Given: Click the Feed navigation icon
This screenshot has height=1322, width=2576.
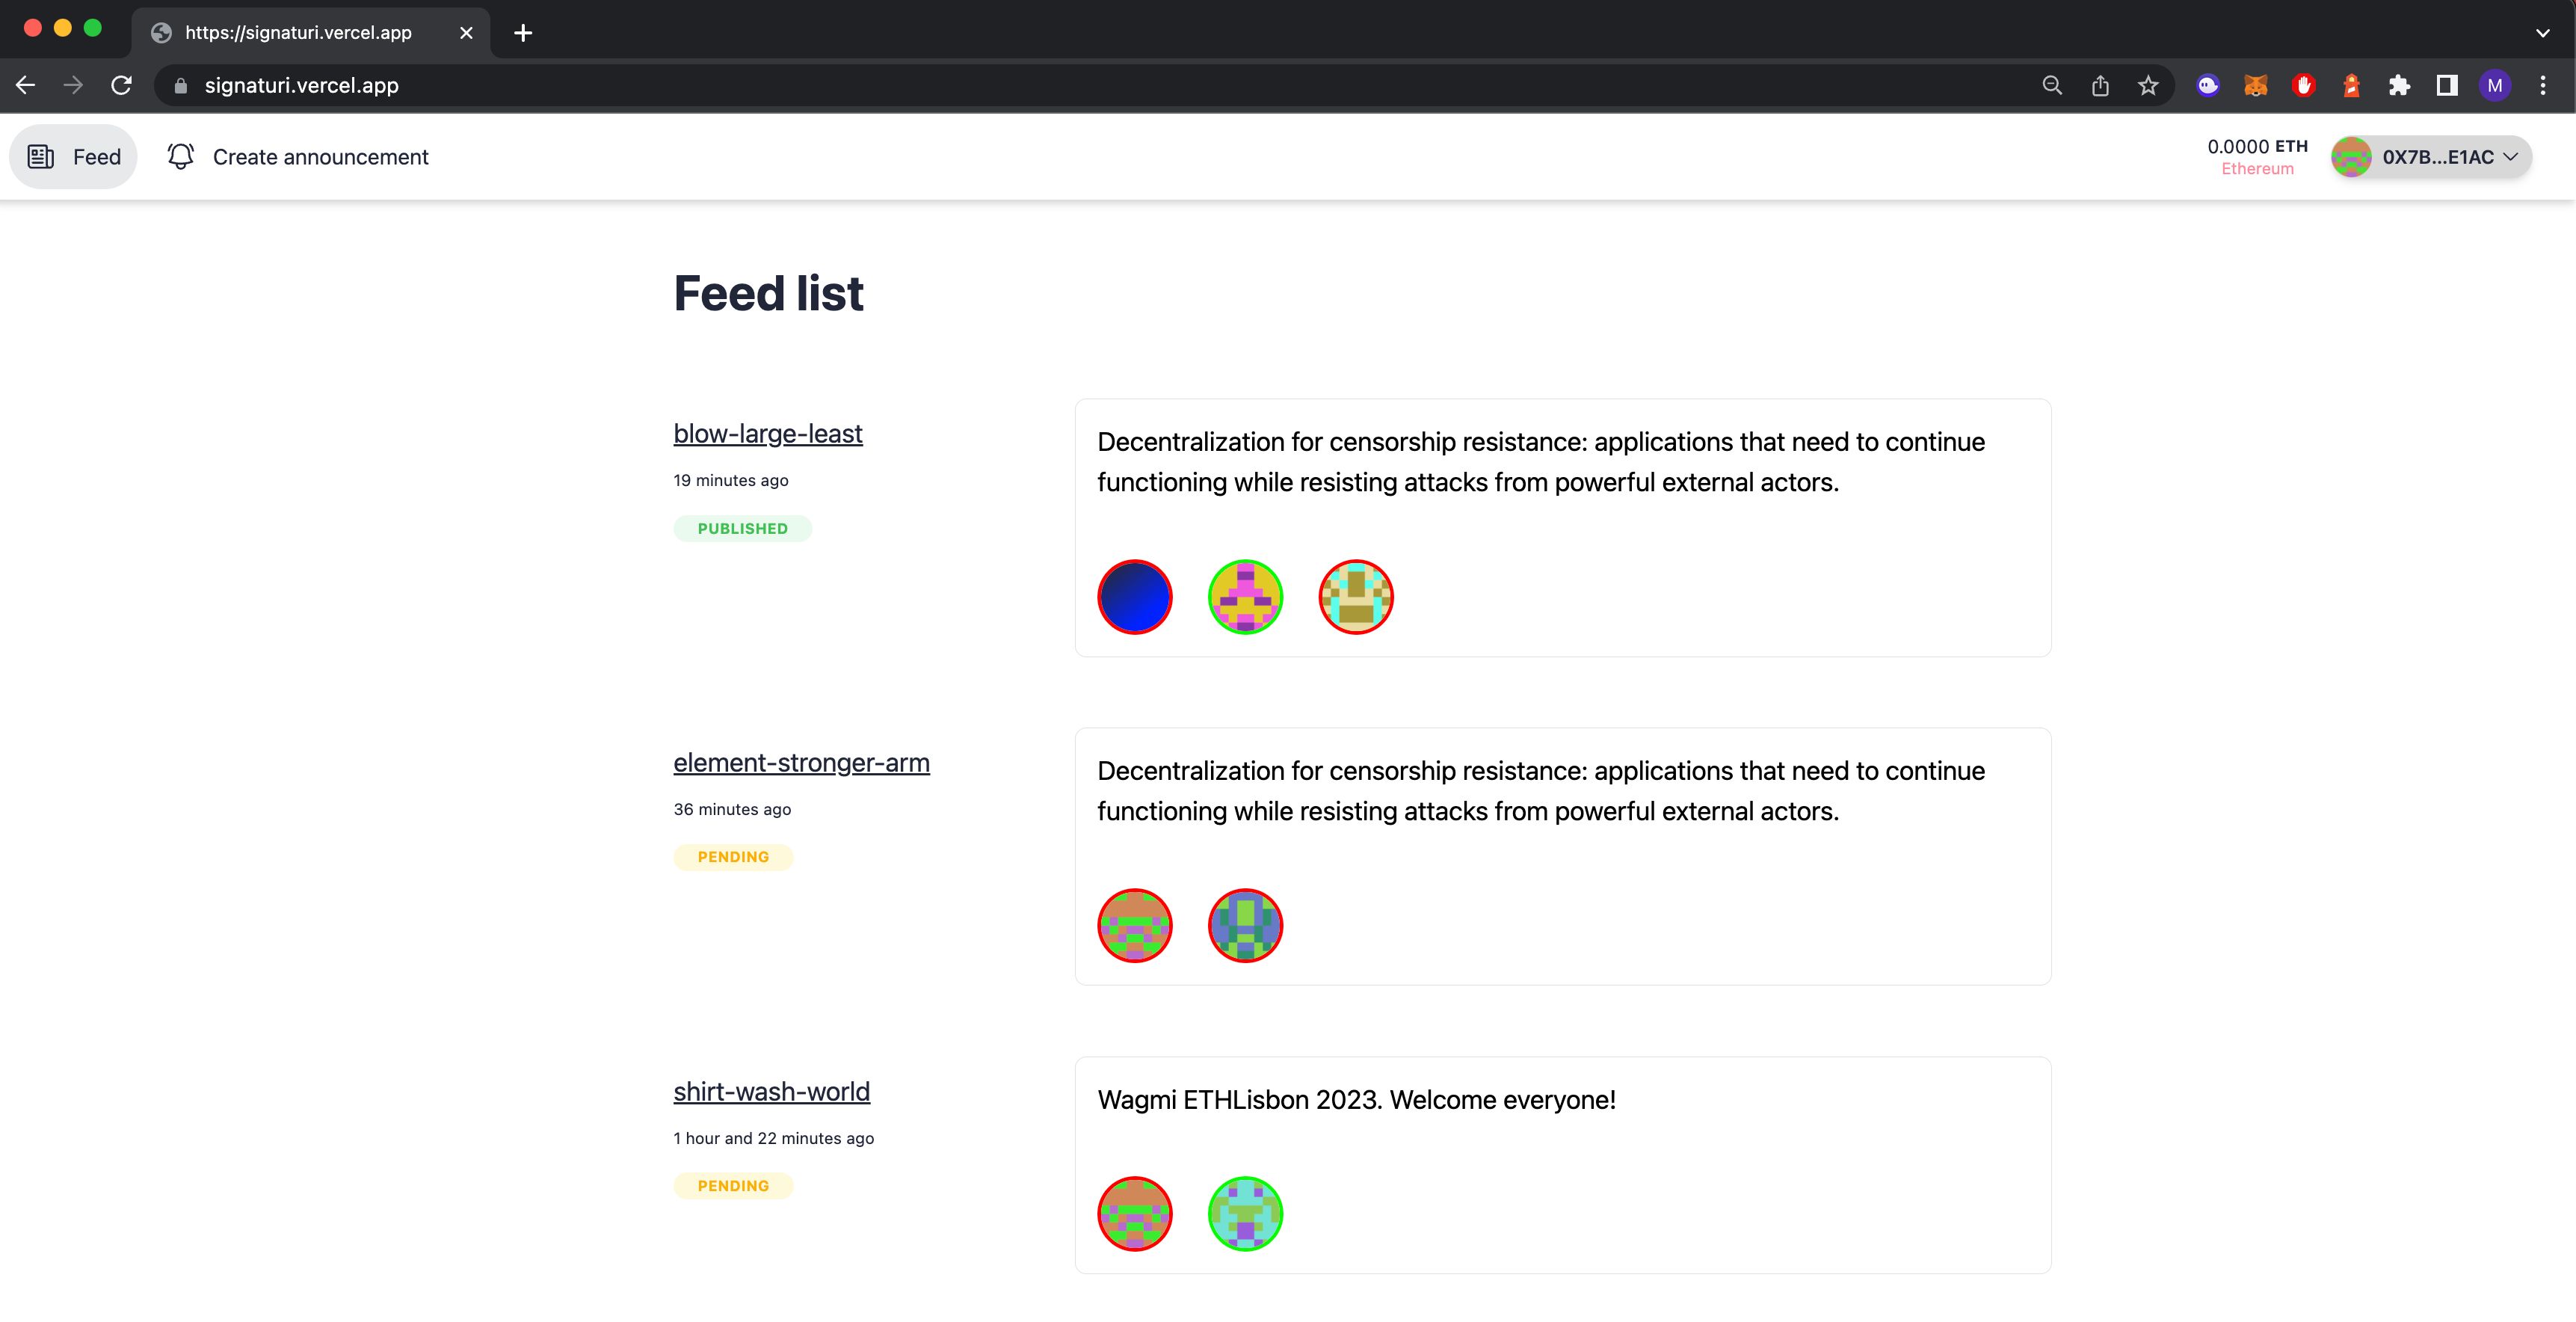Looking at the screenshot, I should coord(40,157).
